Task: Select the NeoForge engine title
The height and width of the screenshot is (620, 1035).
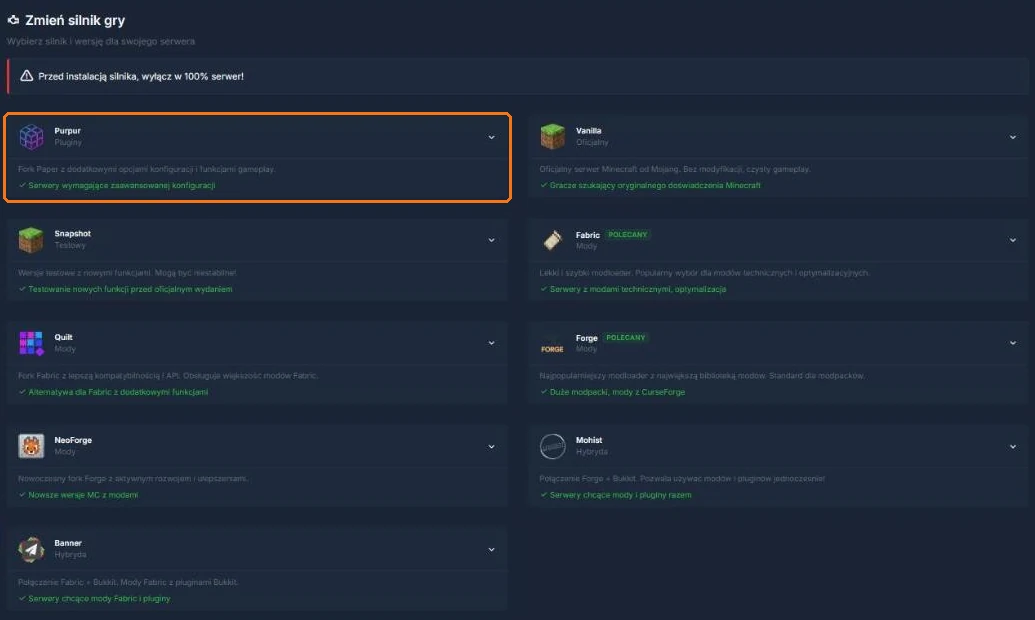Action: (x=73, y=440)
